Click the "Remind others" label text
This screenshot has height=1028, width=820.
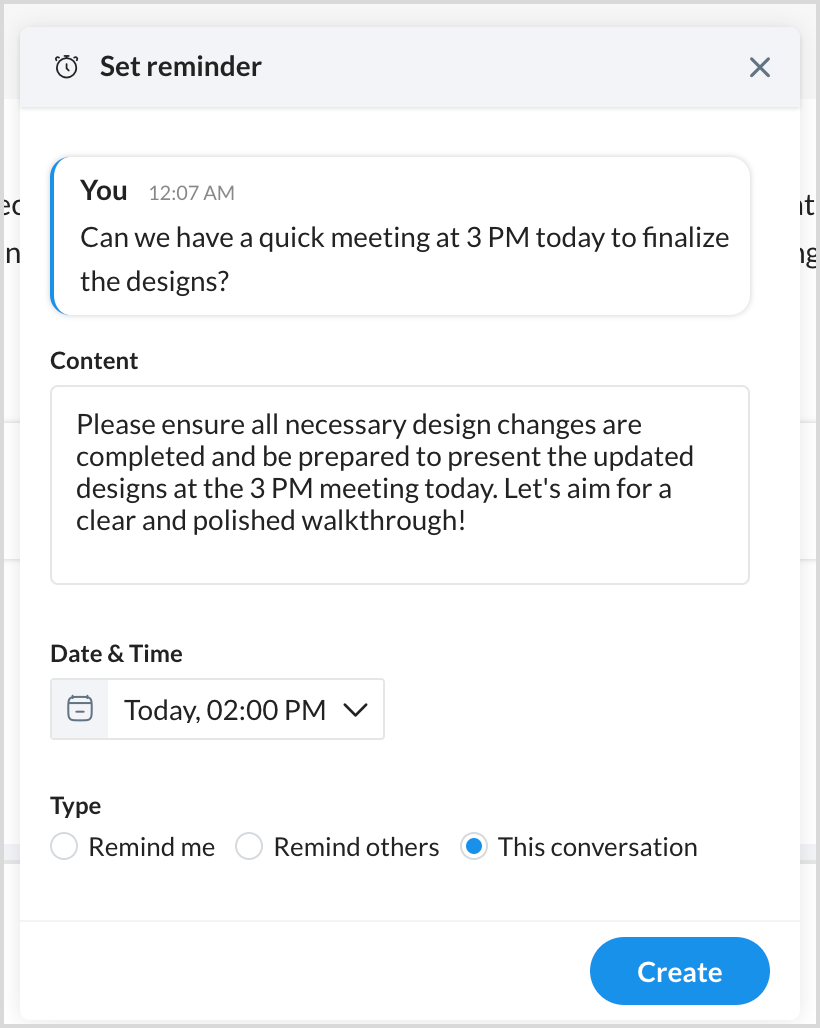click(x=356, y=847)
